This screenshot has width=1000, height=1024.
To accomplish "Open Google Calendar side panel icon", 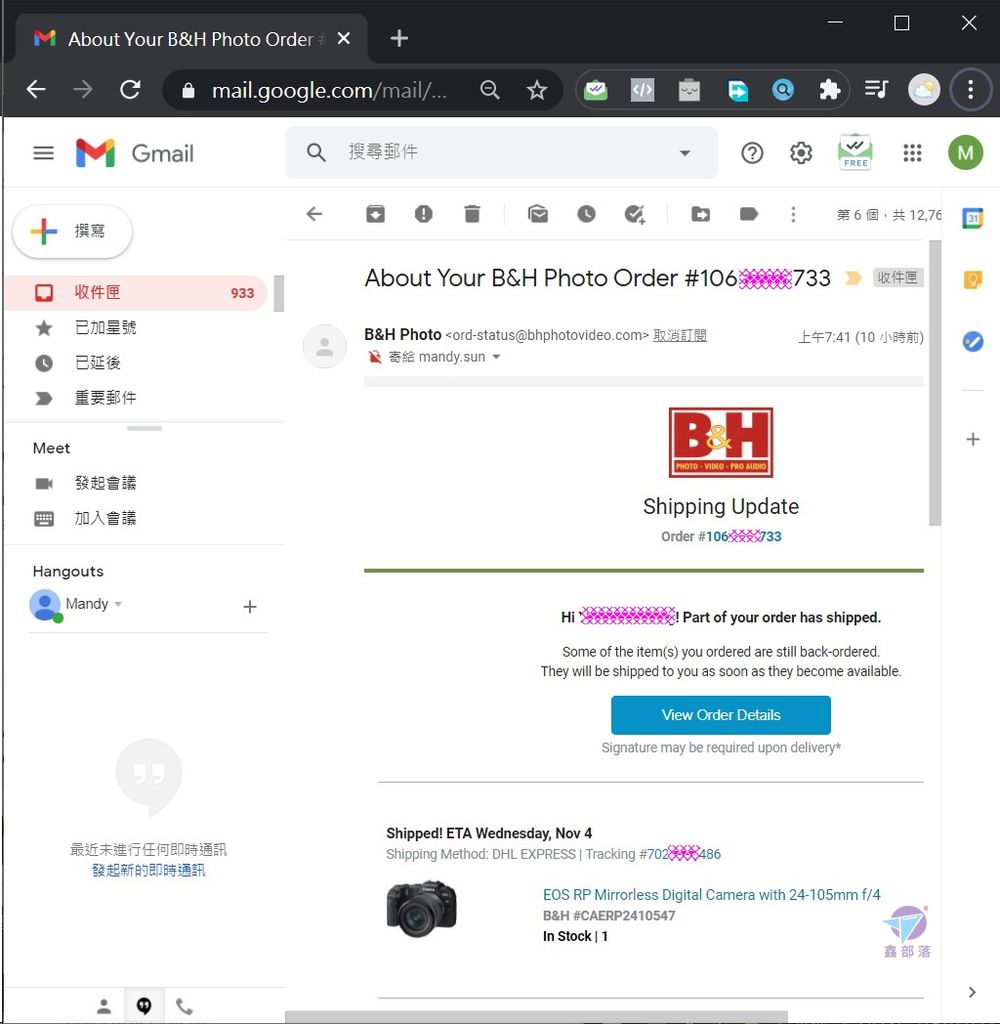I will tap(973, 217).
